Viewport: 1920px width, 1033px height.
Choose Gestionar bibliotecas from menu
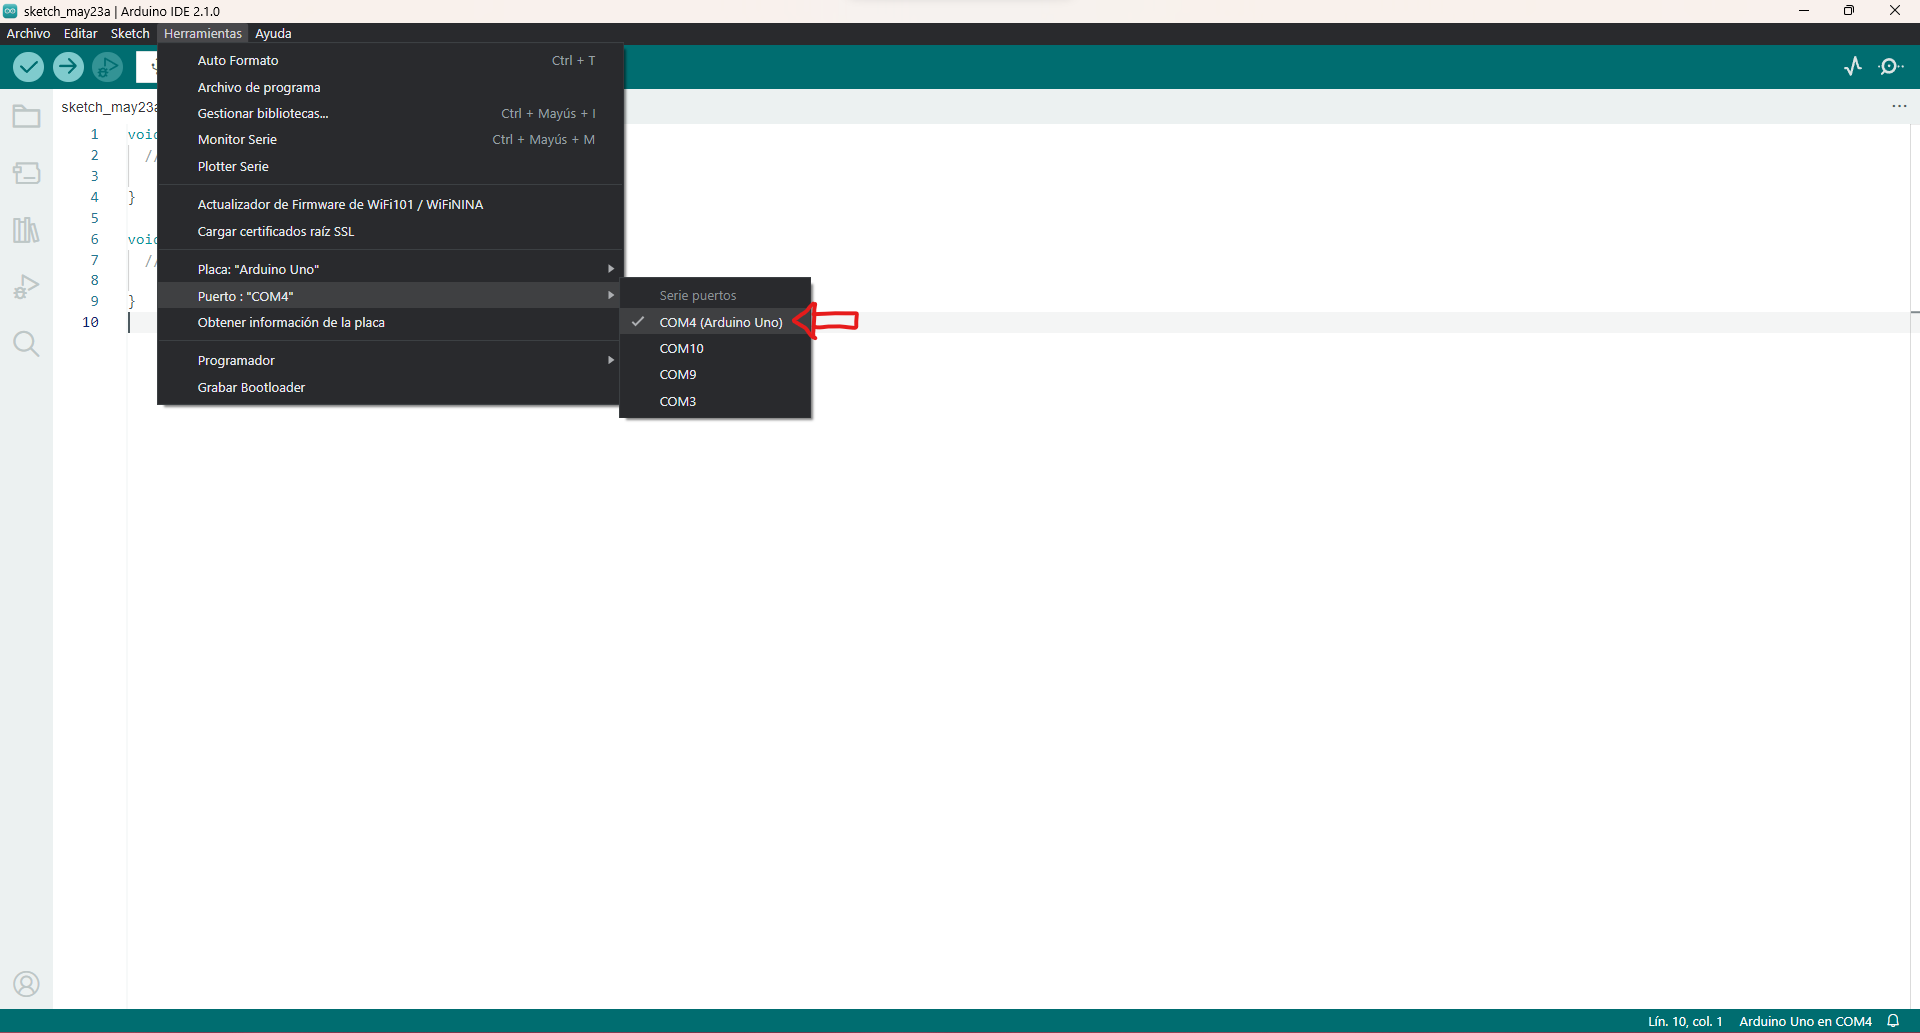[263, 113]
